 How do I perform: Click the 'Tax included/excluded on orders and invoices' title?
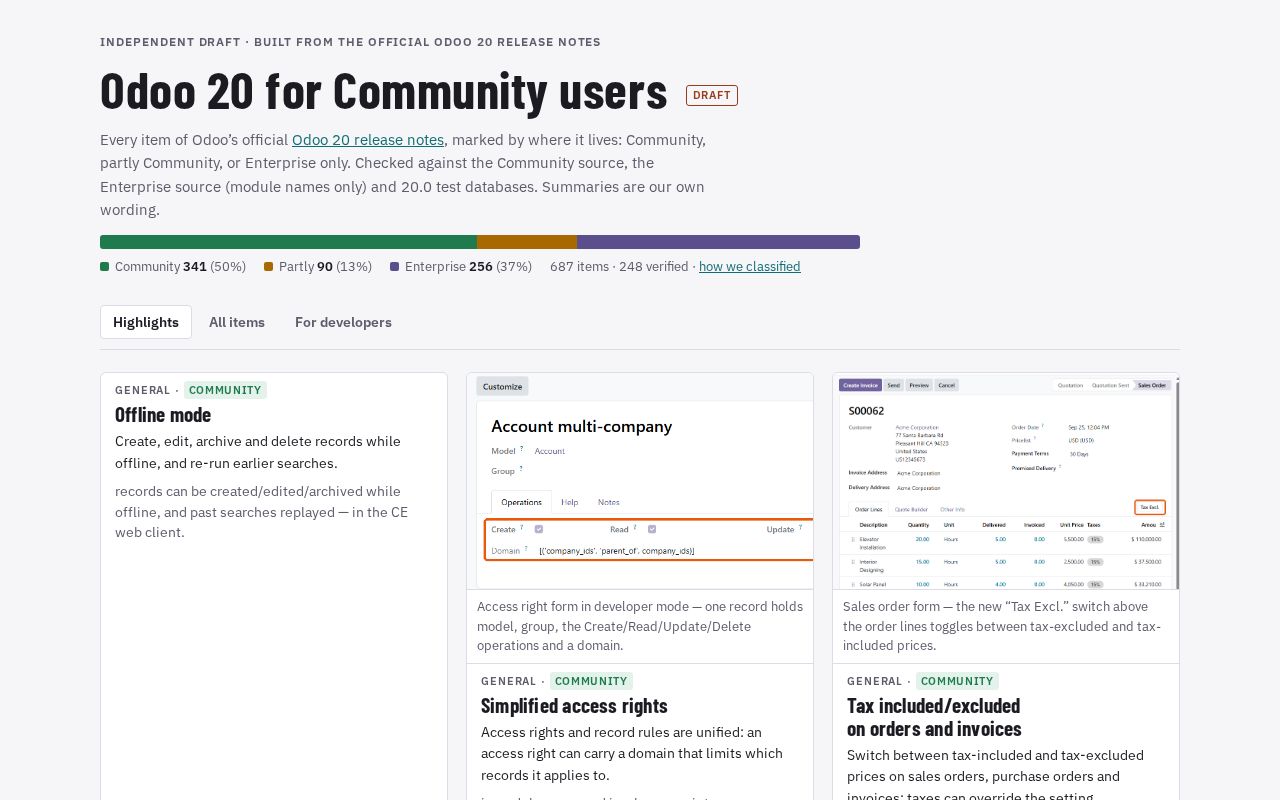(934, 717)
